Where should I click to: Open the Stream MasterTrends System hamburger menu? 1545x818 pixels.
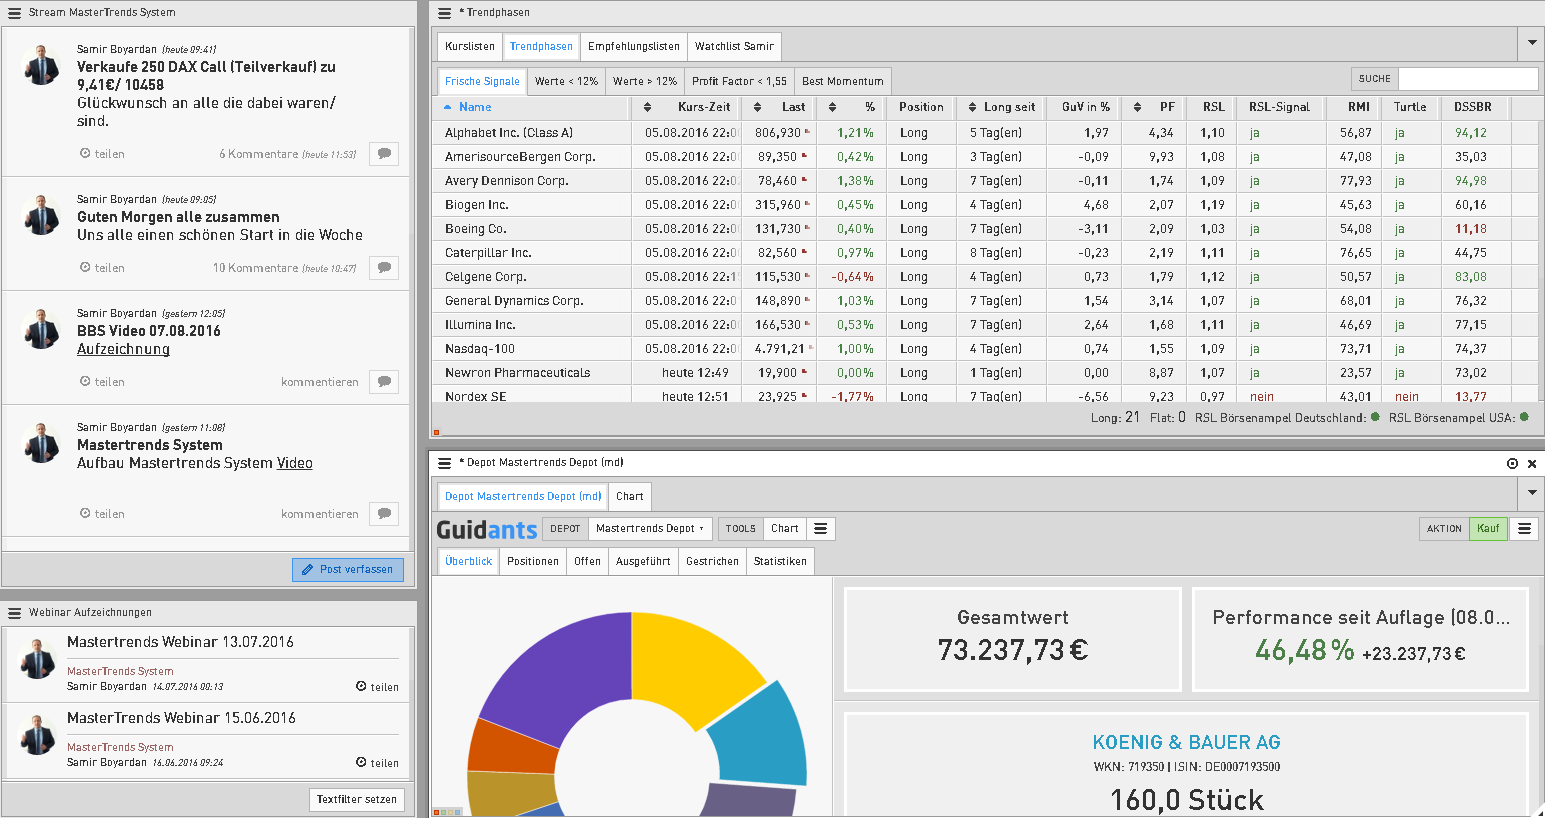(14, 12)
